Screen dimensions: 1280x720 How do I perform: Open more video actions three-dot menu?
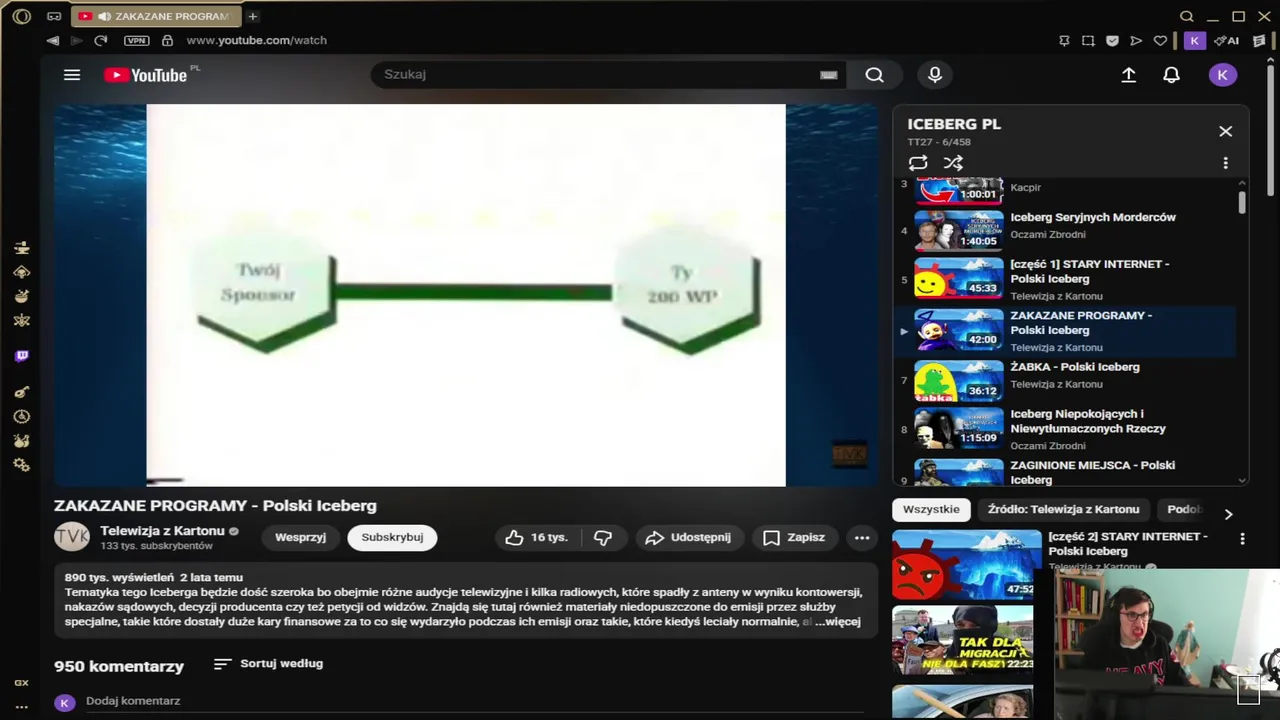coord(862,537)
